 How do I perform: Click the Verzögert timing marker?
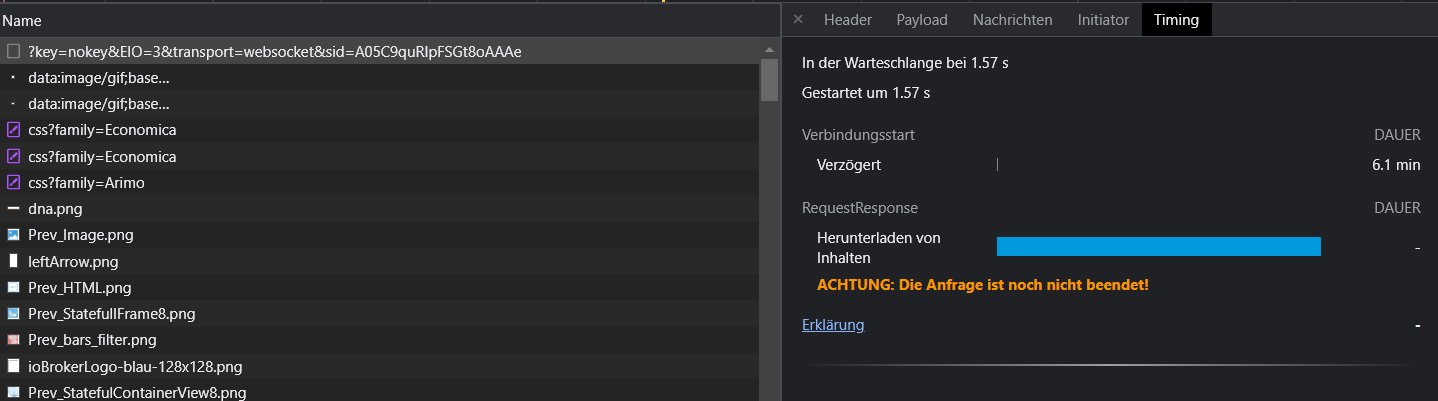(x=998, y=165)
